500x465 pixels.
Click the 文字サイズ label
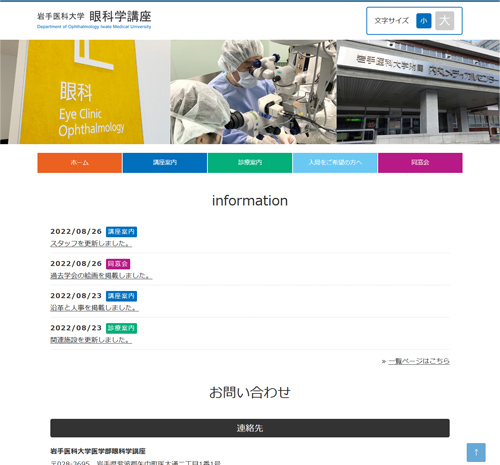click(392, 21)
